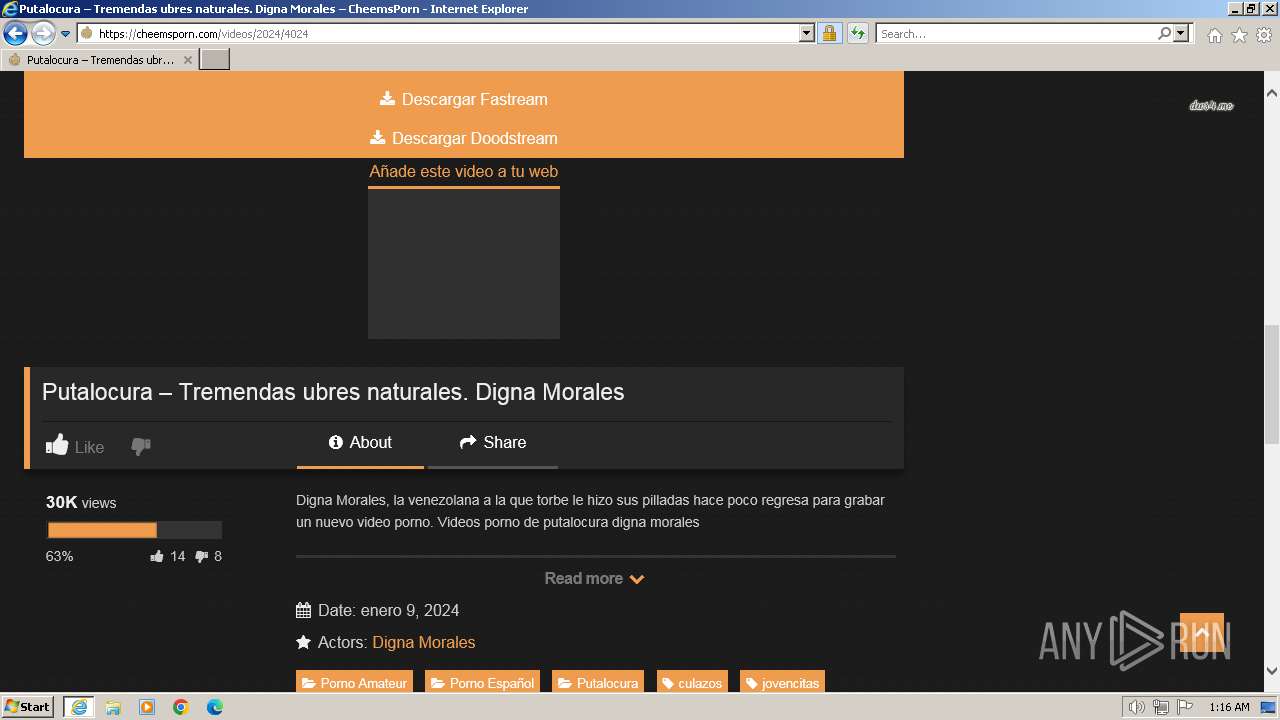Click the 1:16 AM system clock

coord(1229,708)
